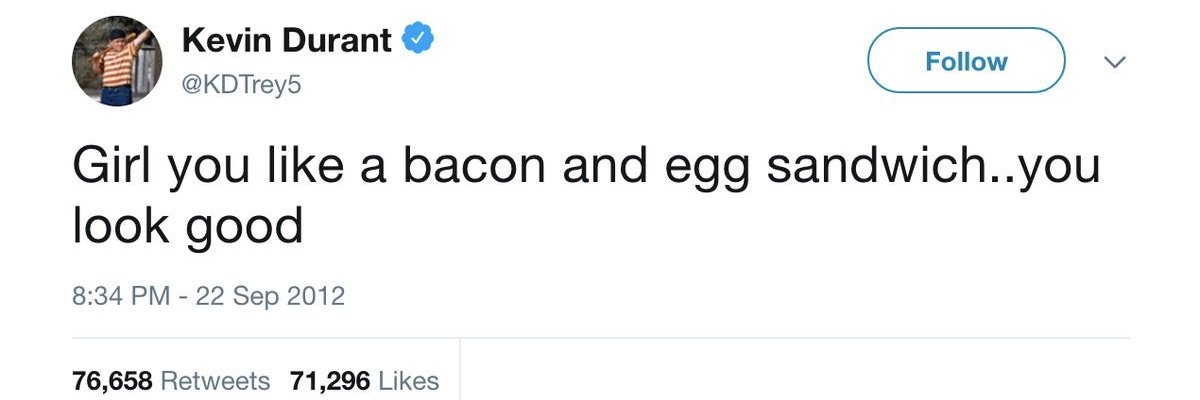Click the Retweets label
Viewport: 1200px width, 400px height.
pos(215,381)
